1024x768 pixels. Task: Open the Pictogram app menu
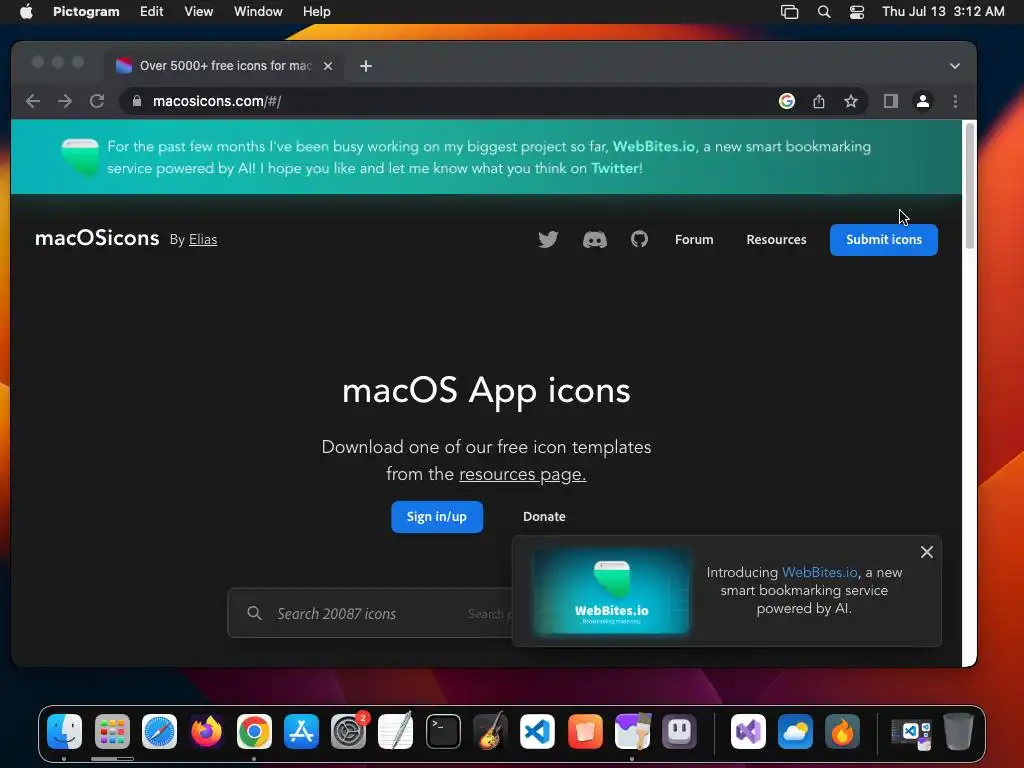[86, 12]
